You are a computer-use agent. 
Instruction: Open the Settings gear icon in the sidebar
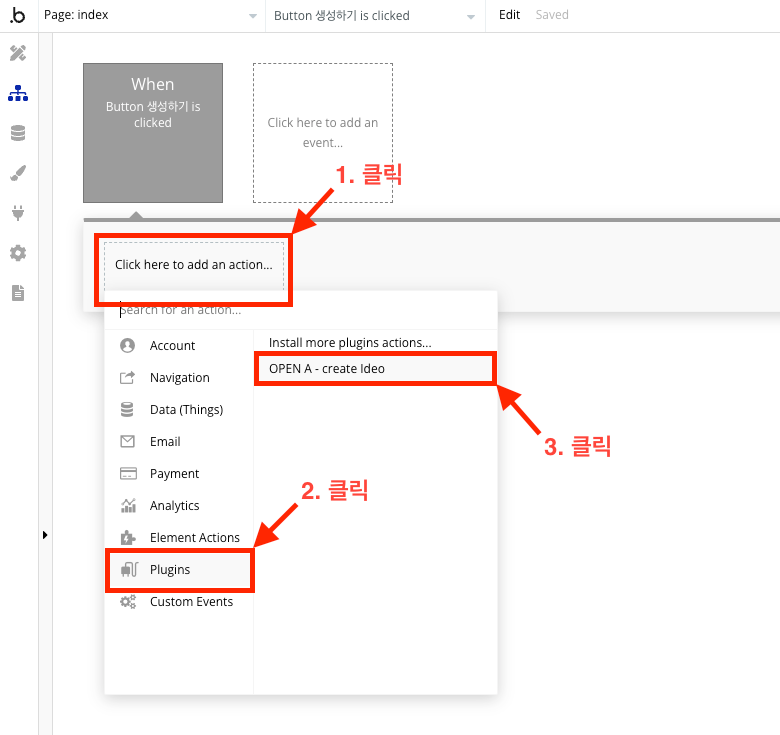18,253
